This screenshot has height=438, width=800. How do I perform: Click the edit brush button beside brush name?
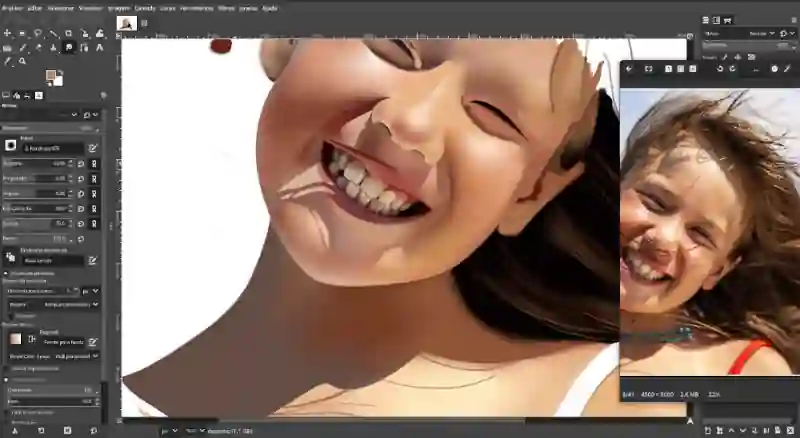93,147
